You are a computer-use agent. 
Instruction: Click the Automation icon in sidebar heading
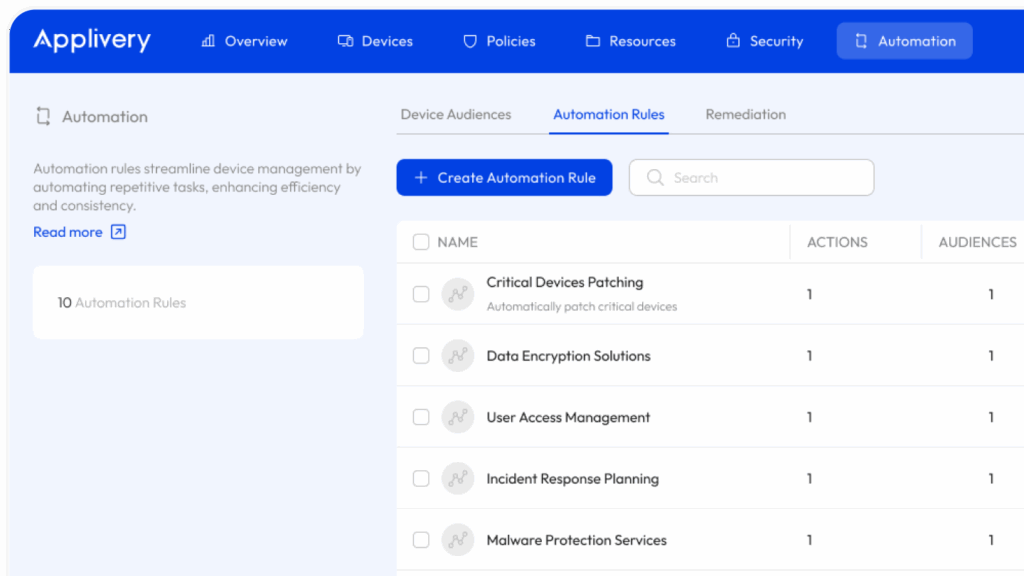tap(43, 117)
